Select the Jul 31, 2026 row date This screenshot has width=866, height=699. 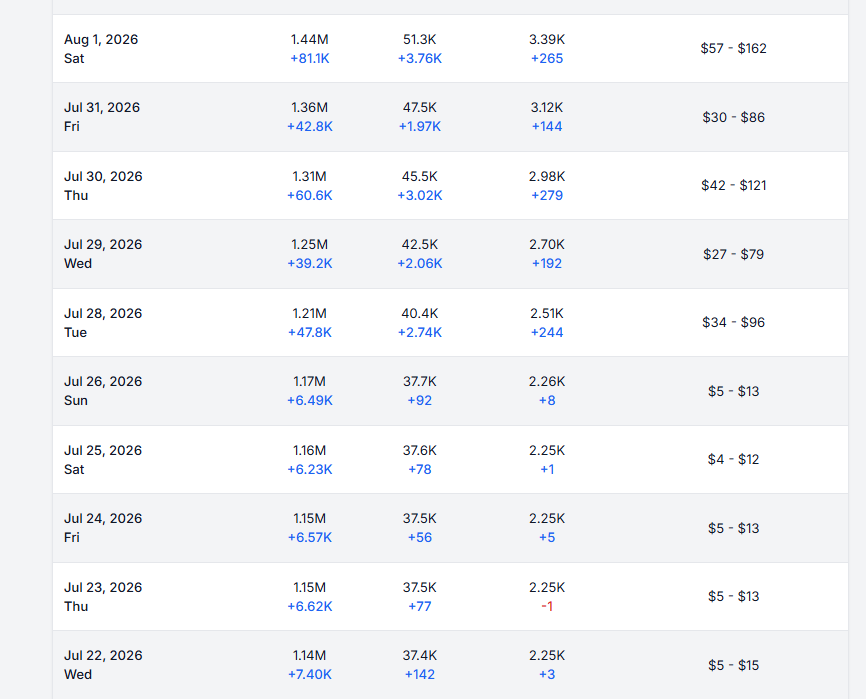tap(102, 116)
